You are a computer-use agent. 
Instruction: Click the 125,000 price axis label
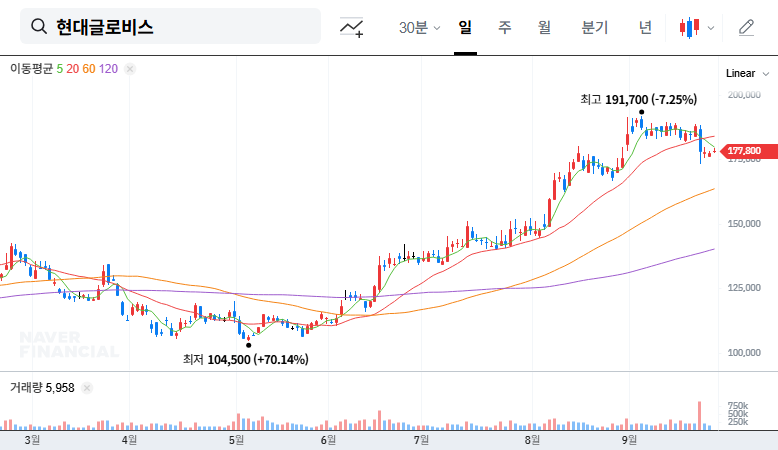pyautogui.click(x=744, y=288)
